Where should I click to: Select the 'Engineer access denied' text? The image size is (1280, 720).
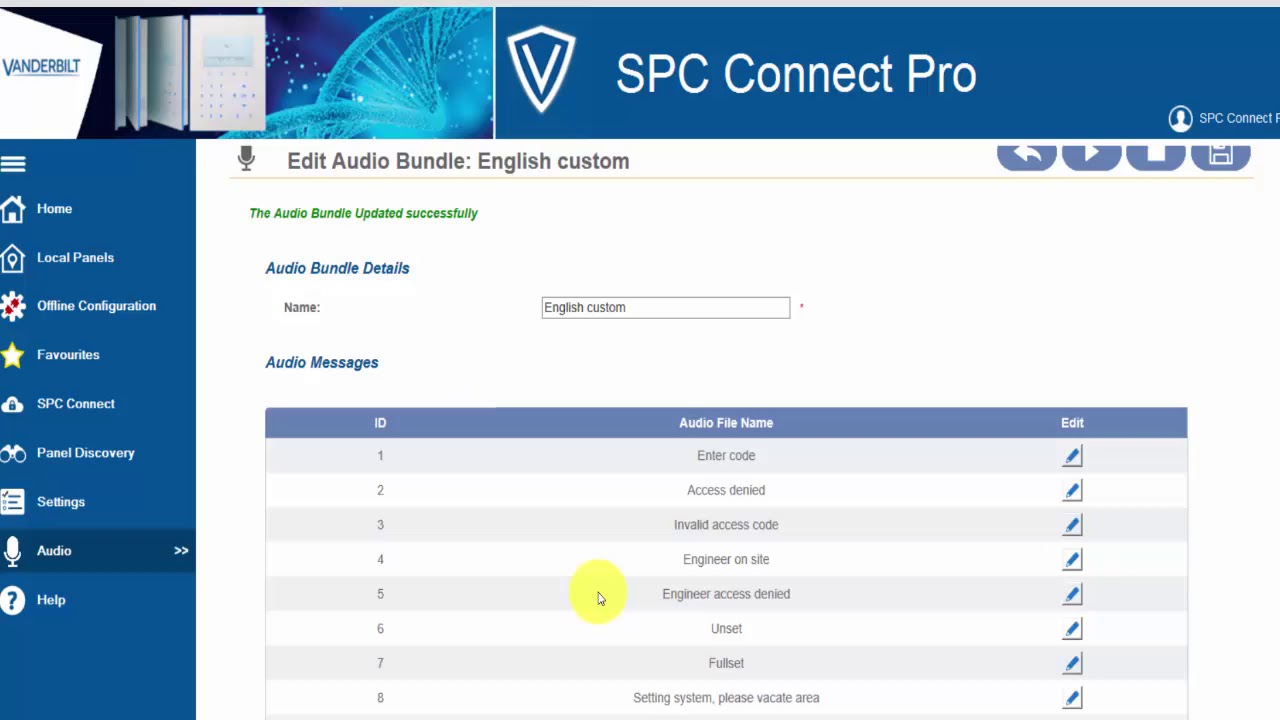726,594
